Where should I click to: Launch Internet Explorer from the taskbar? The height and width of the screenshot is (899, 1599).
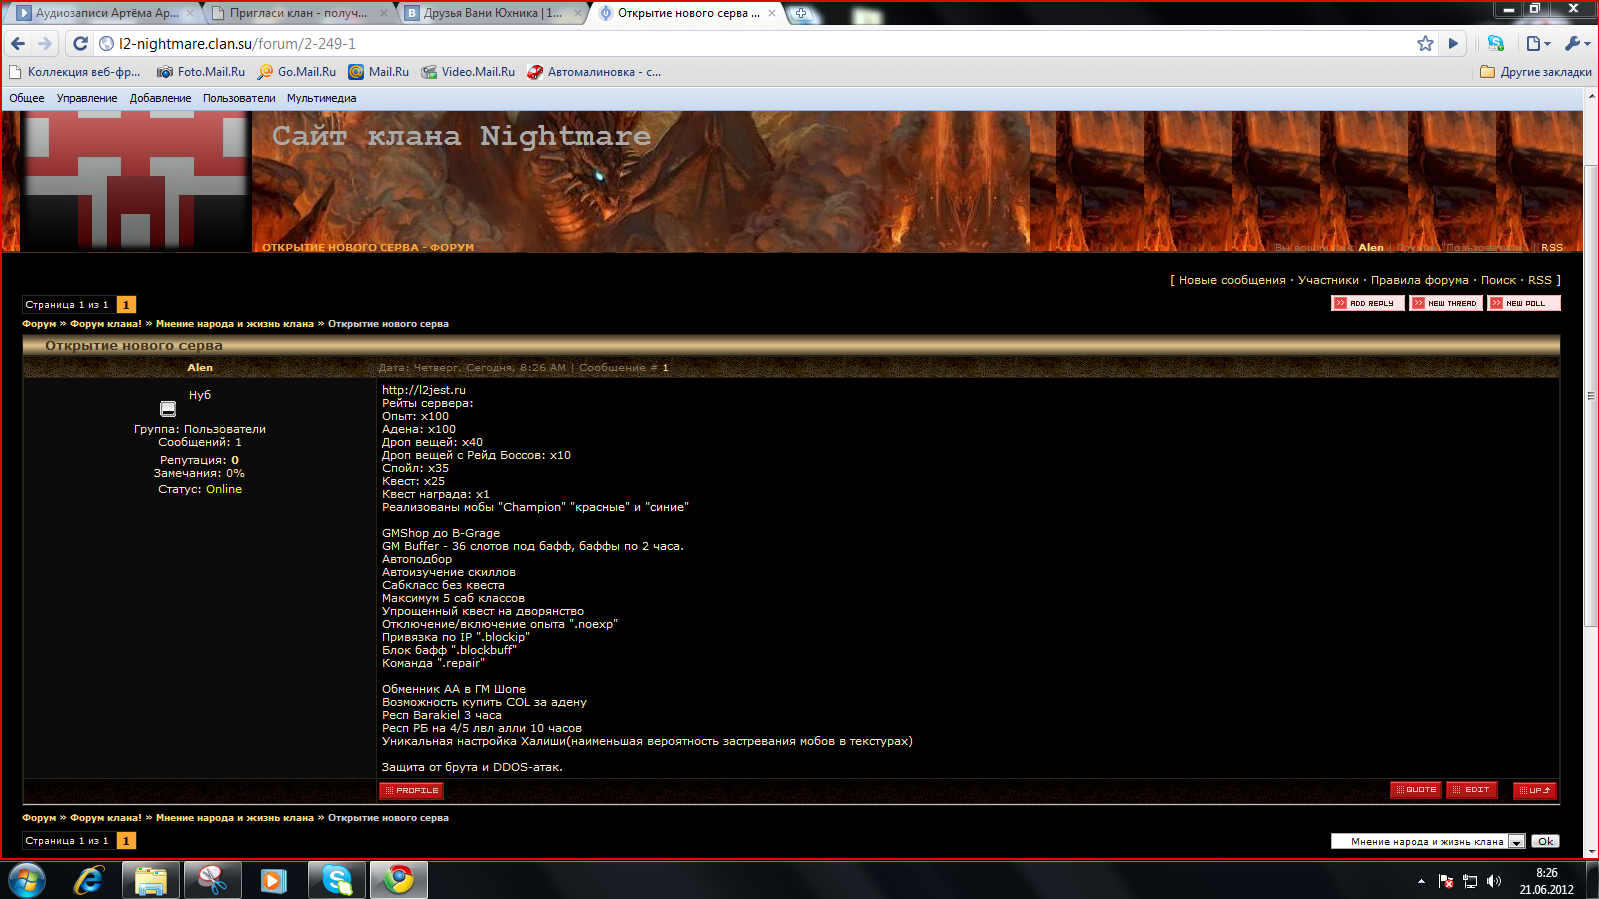89,880
